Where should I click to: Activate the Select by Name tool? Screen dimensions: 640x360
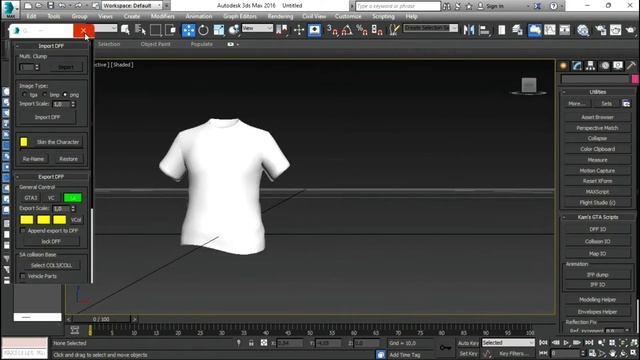[x=140, y=30]
